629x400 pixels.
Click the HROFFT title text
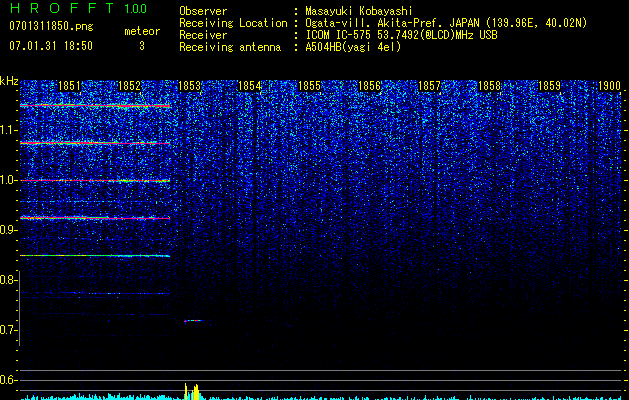click(x=62, y=8)
